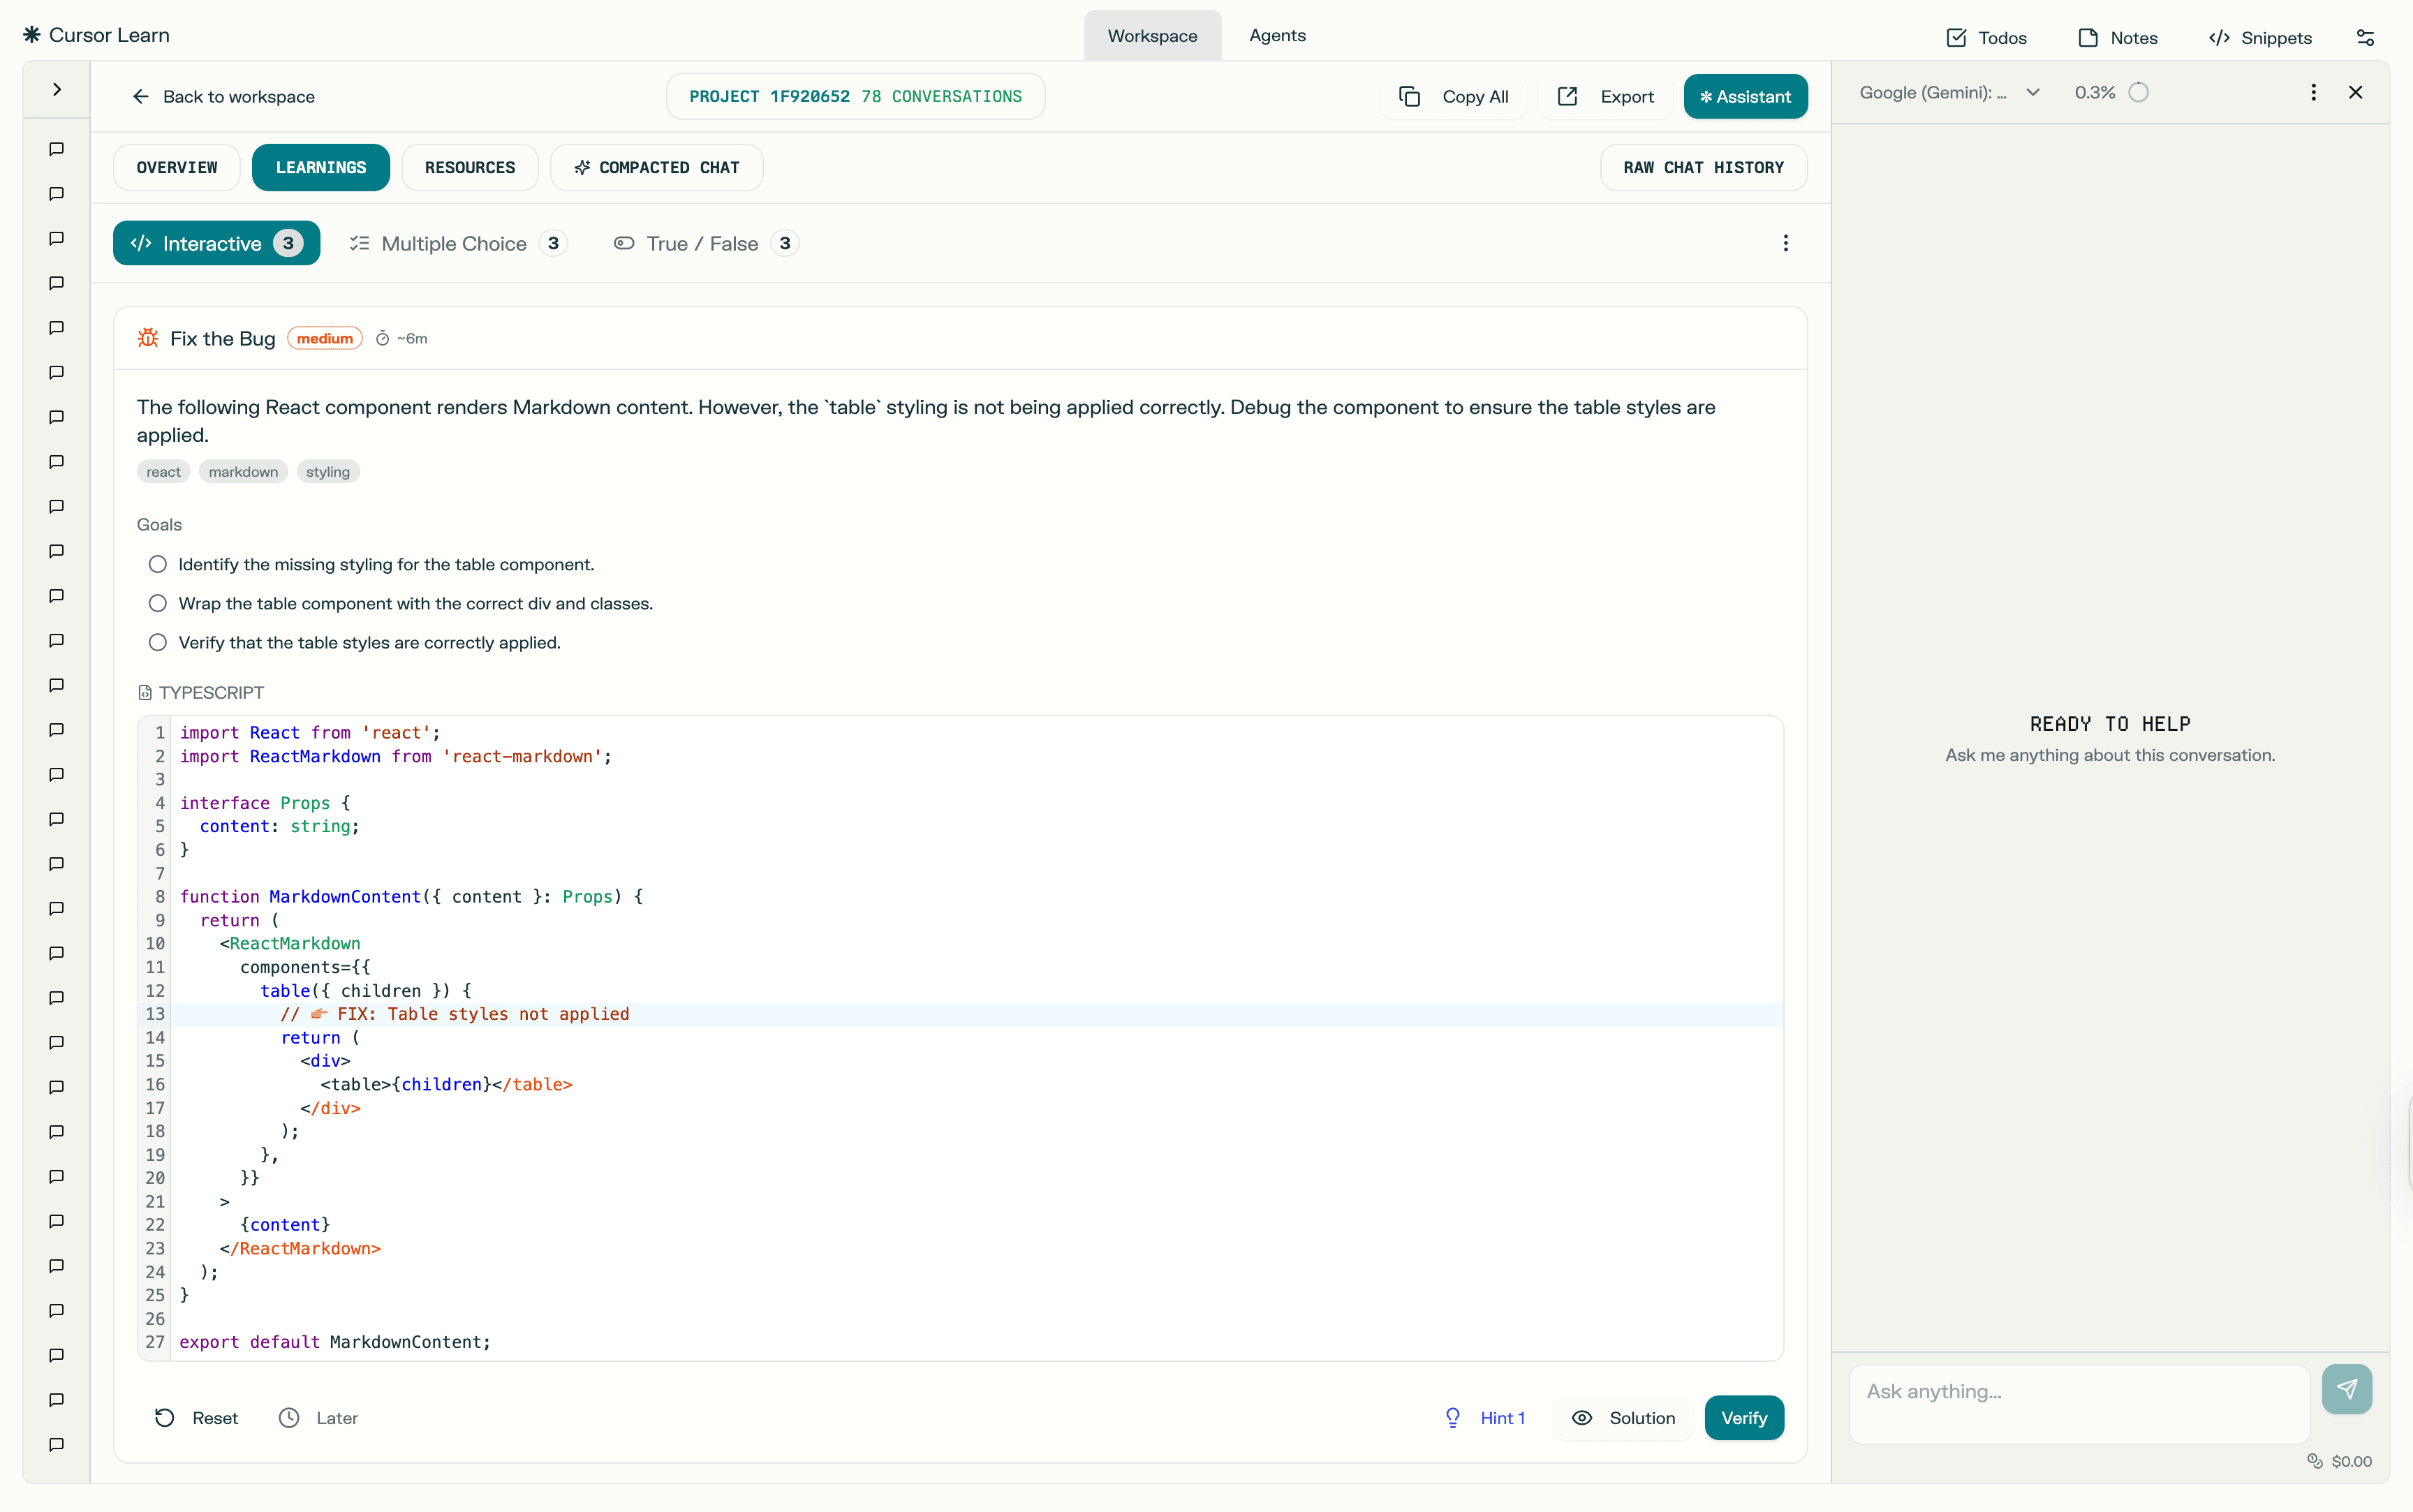2413x1512 pixels.
Task: Switch to the RESOURCES tab
Action: [470, 167]
